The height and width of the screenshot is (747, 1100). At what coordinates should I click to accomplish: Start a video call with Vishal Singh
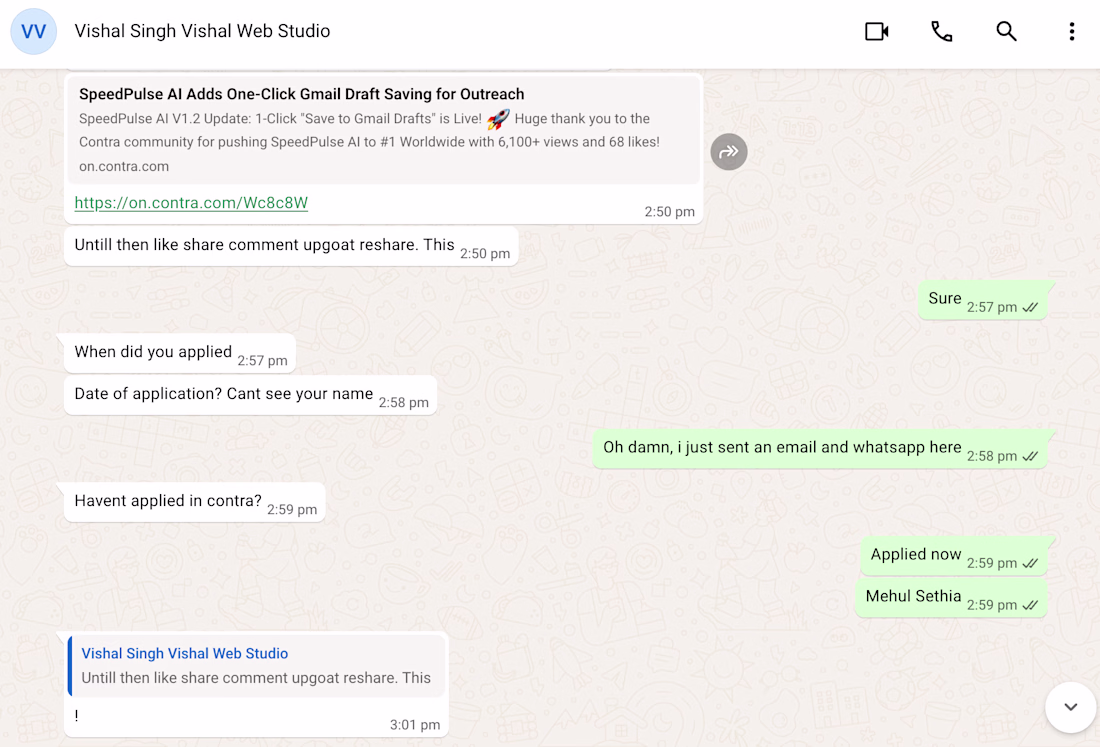[876, 32]
